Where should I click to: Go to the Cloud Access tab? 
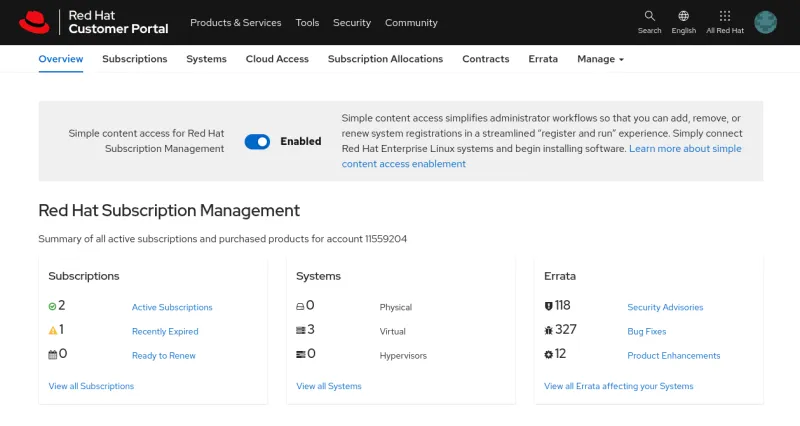[277, 59]
